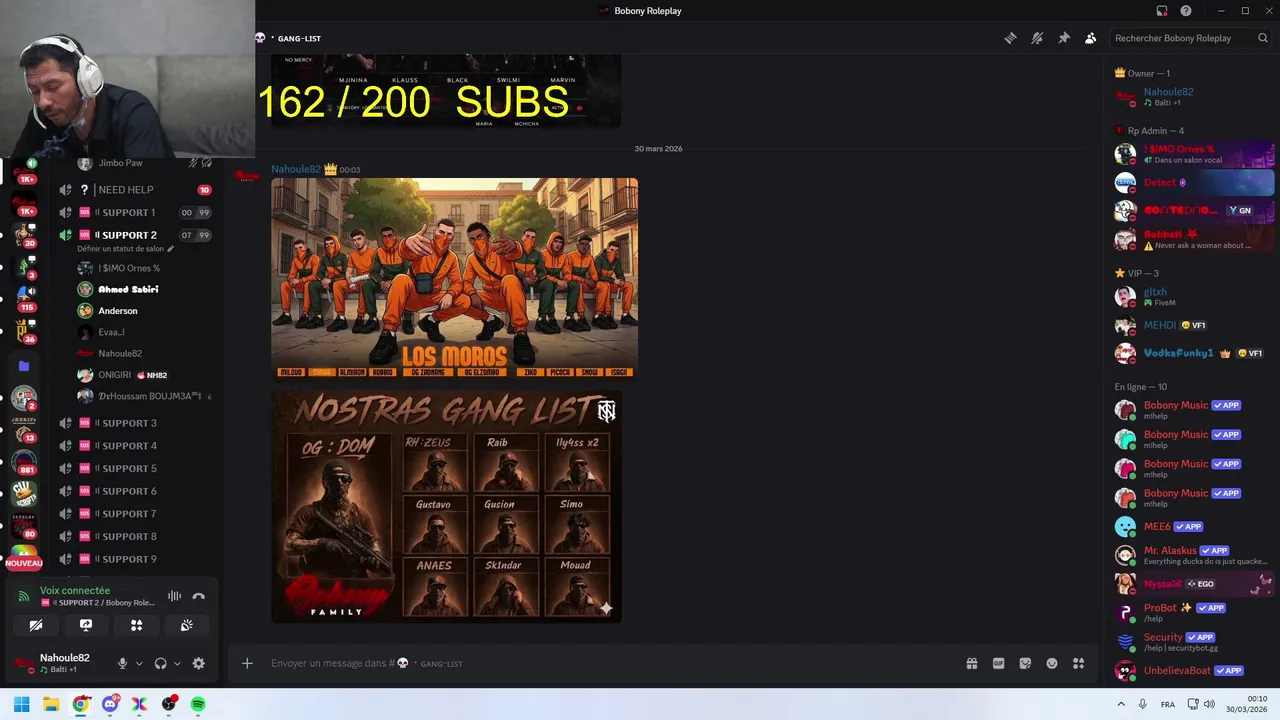The image size is (1280, 720).
Task: Open headphone output options arrow
Action: 177,663
